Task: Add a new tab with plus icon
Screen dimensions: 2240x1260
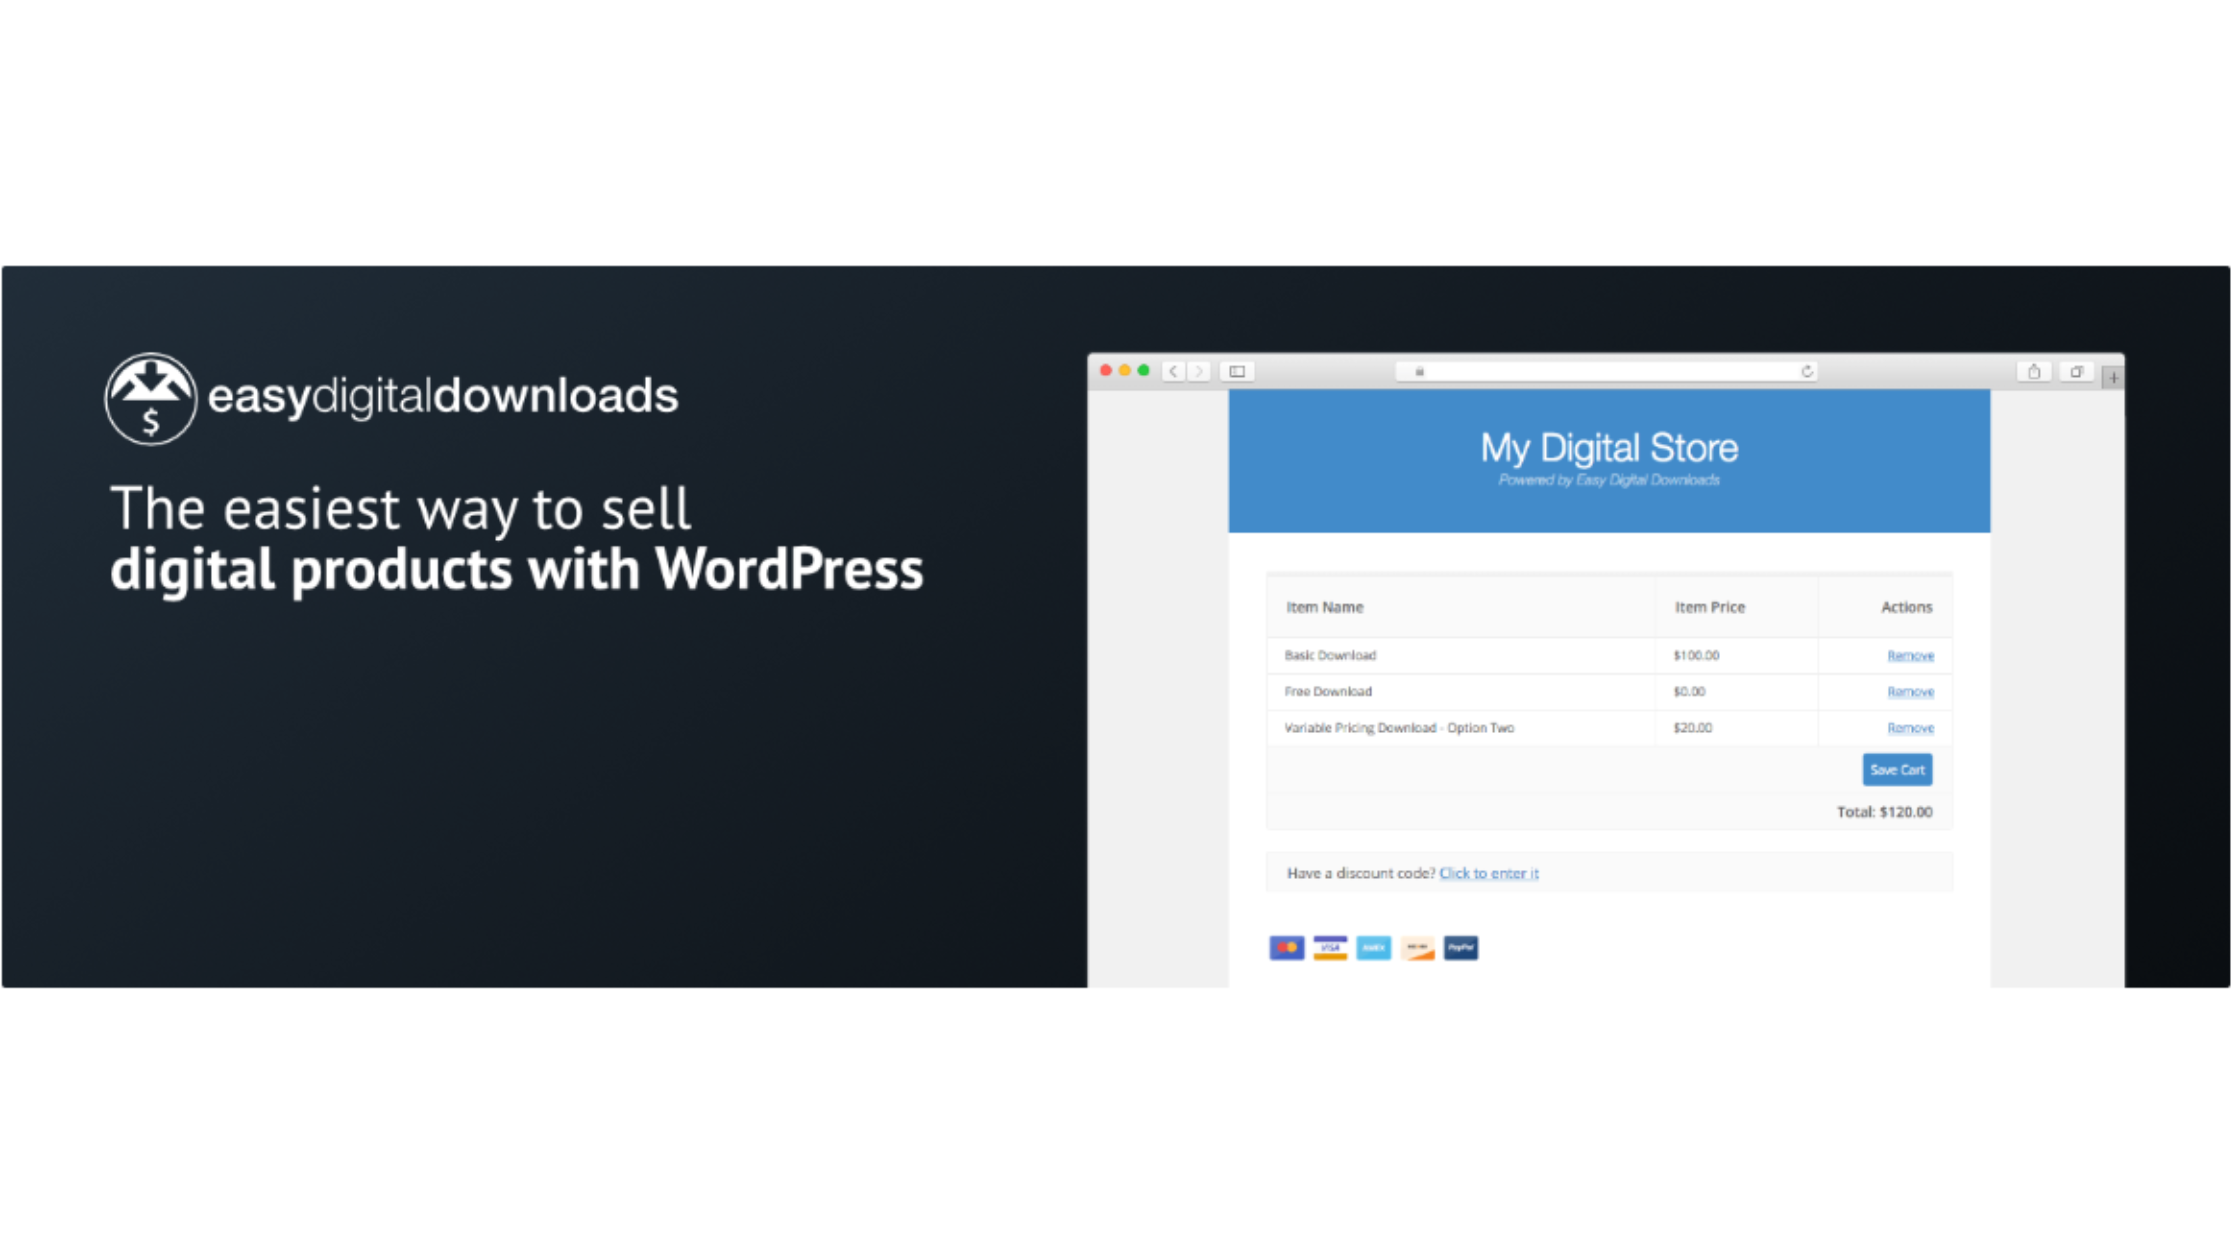Action: 2113,378
